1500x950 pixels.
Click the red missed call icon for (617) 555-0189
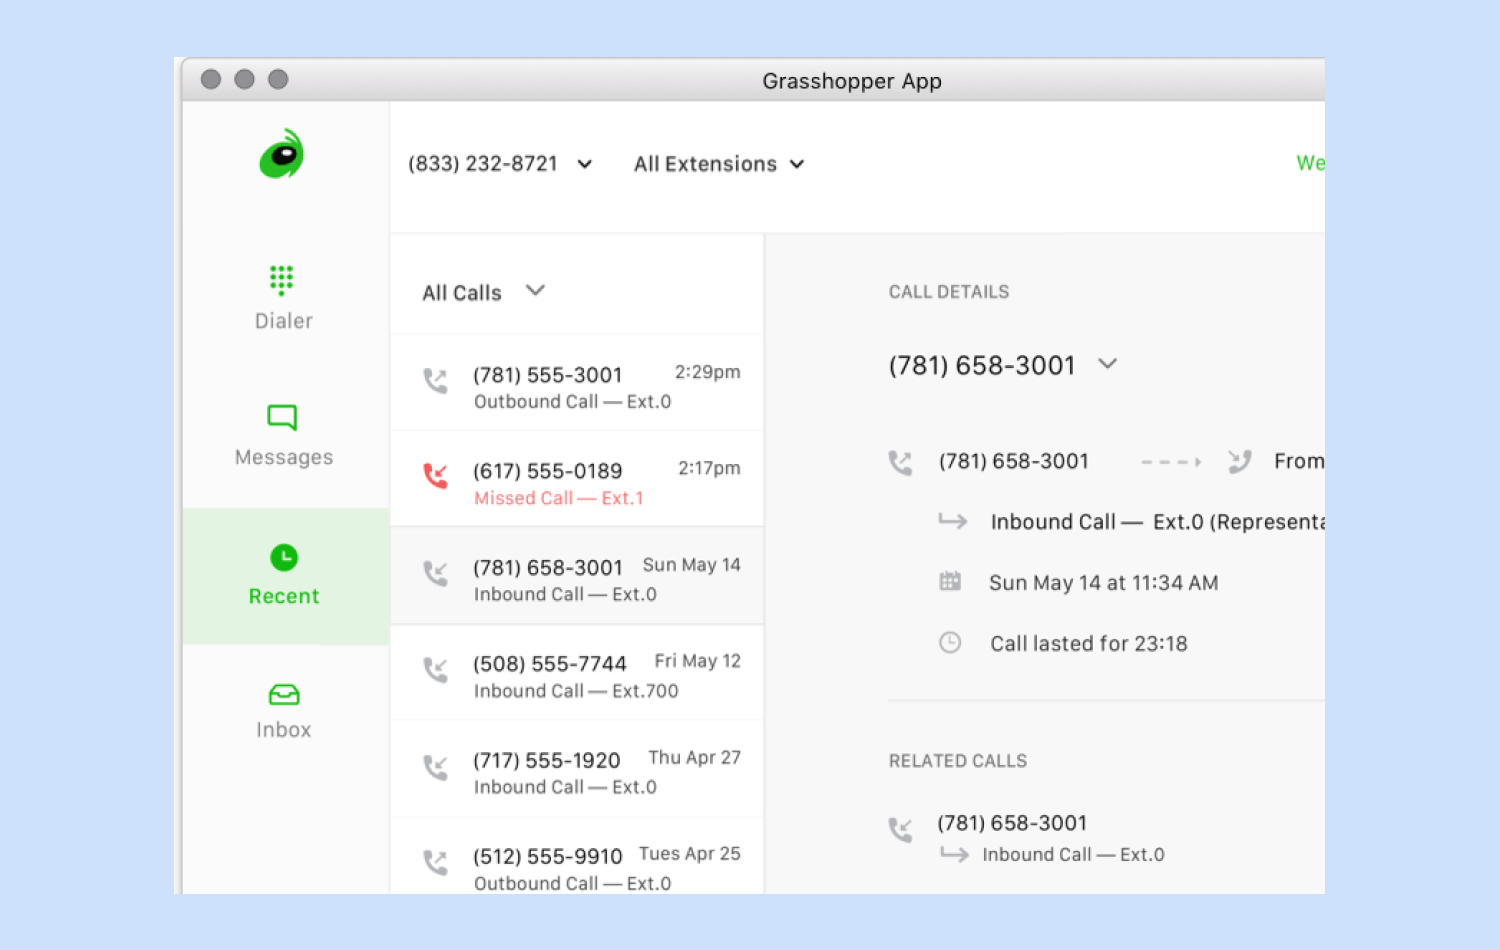pyautogui.click(x=436, y=477)
